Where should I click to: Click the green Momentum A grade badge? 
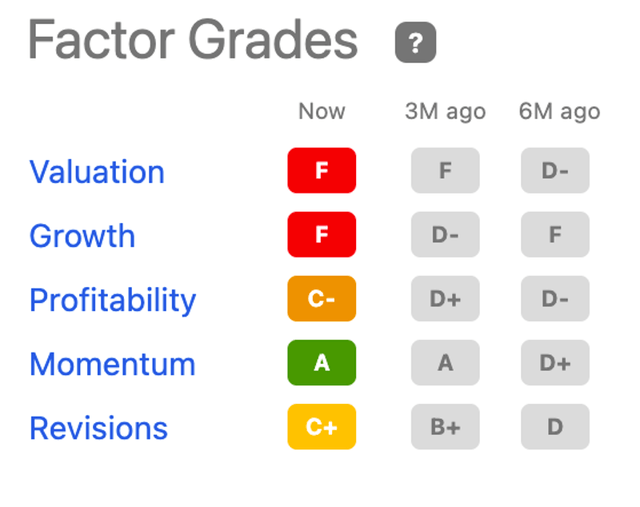click(x=322, y=362)
